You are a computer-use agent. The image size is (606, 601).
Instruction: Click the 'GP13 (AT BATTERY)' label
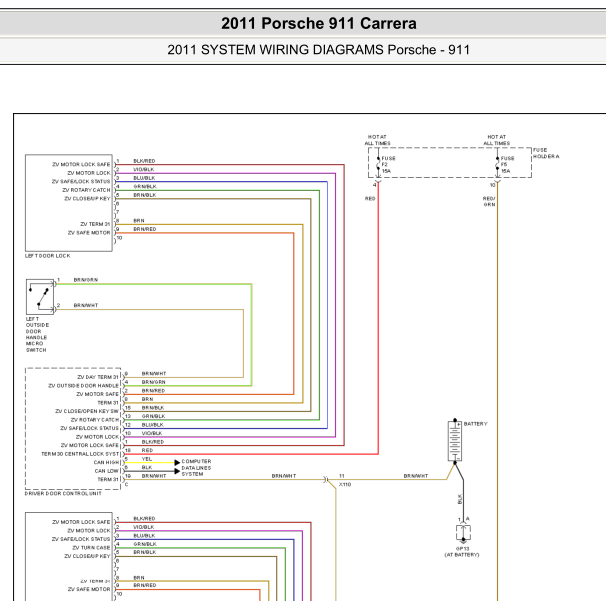tap(462, 552)
